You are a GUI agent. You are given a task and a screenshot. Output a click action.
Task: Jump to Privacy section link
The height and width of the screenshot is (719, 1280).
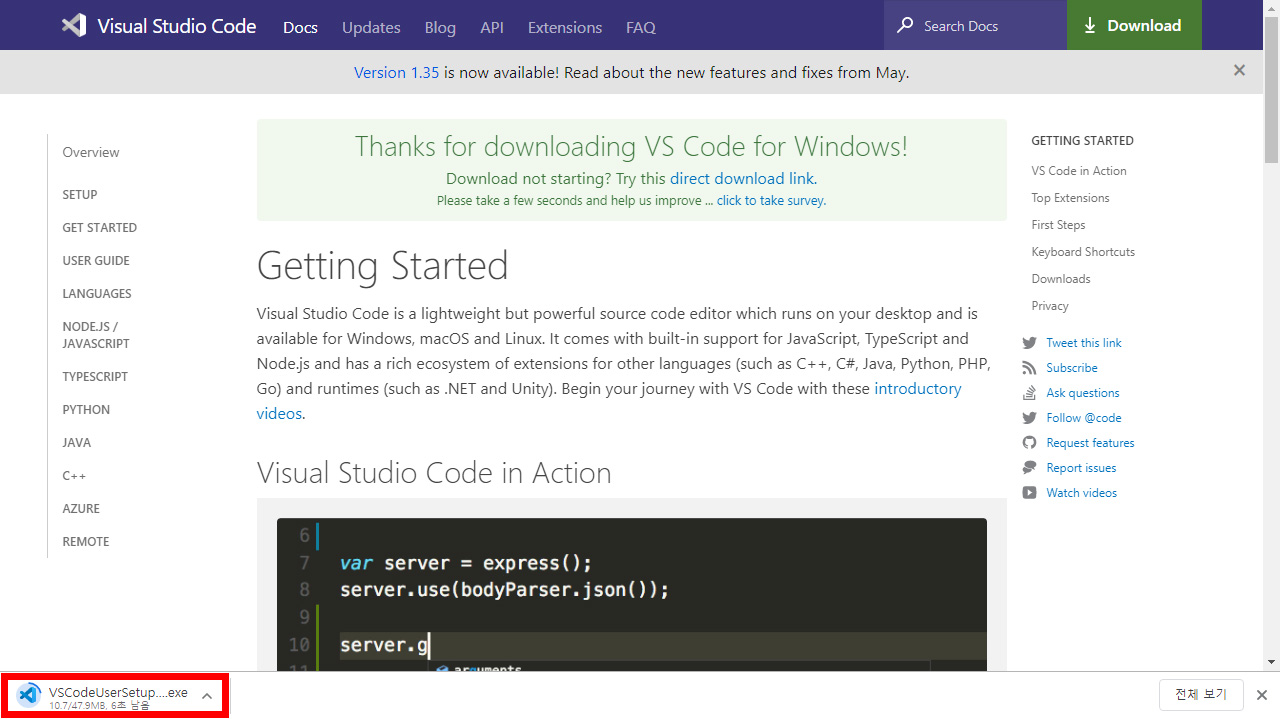[x=1050, y=306]
